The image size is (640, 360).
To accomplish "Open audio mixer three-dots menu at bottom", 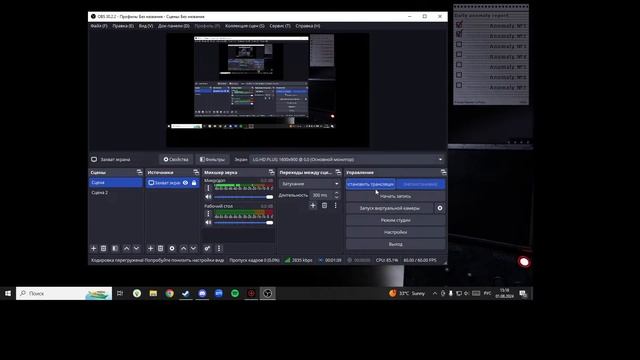I will (x=219, y=248).
